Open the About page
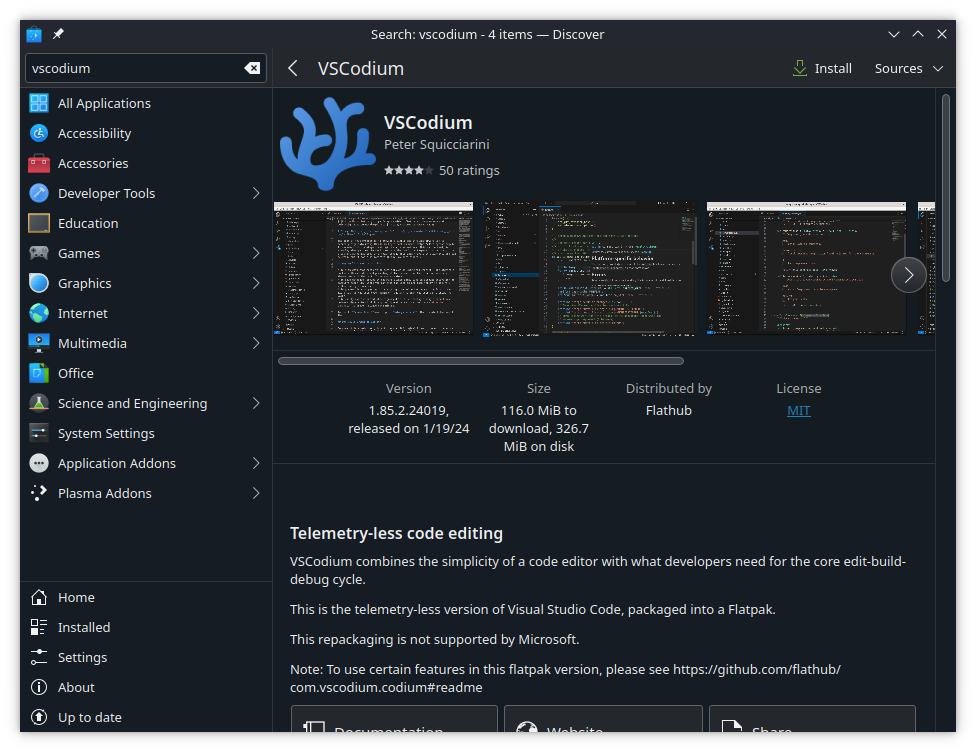976x752 pixels. 146,687
